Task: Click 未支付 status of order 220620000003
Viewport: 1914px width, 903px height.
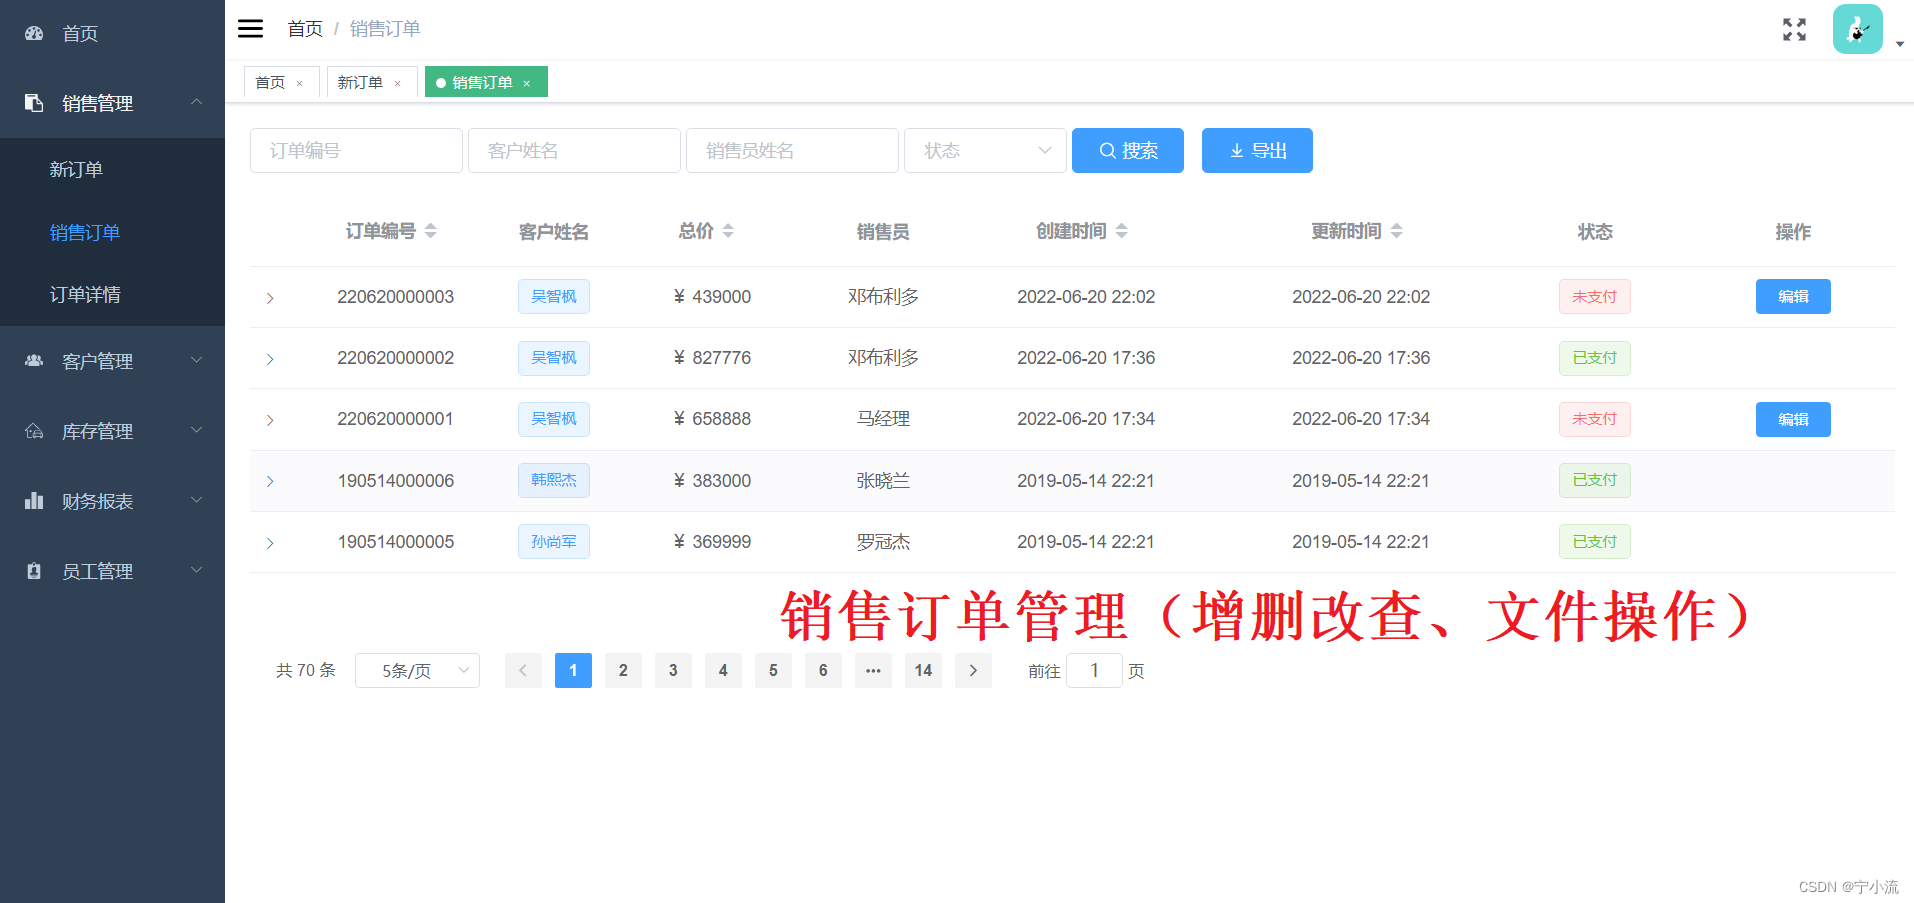Action: tap(1595, 297)
